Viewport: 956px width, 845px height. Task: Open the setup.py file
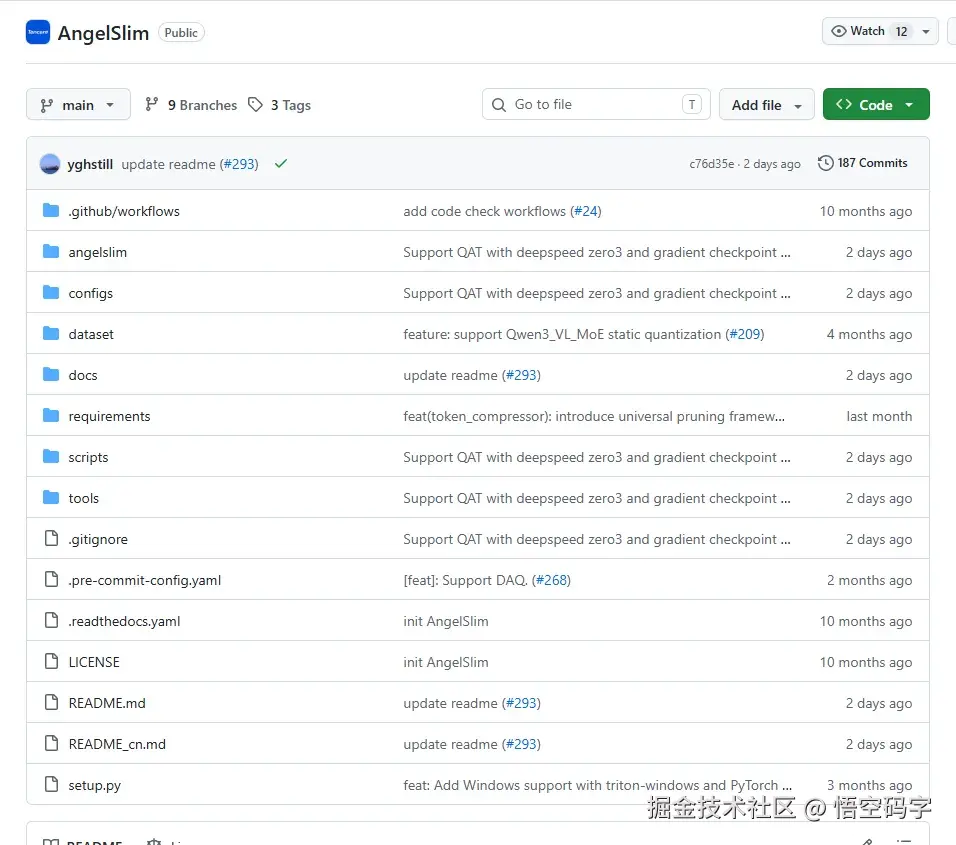95,785
